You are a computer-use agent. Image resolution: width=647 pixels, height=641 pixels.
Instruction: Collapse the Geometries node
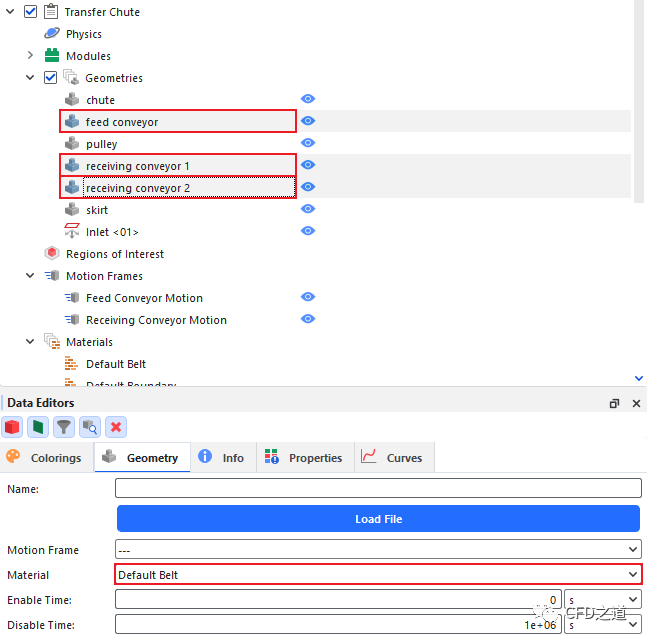(x=30, y=77)
